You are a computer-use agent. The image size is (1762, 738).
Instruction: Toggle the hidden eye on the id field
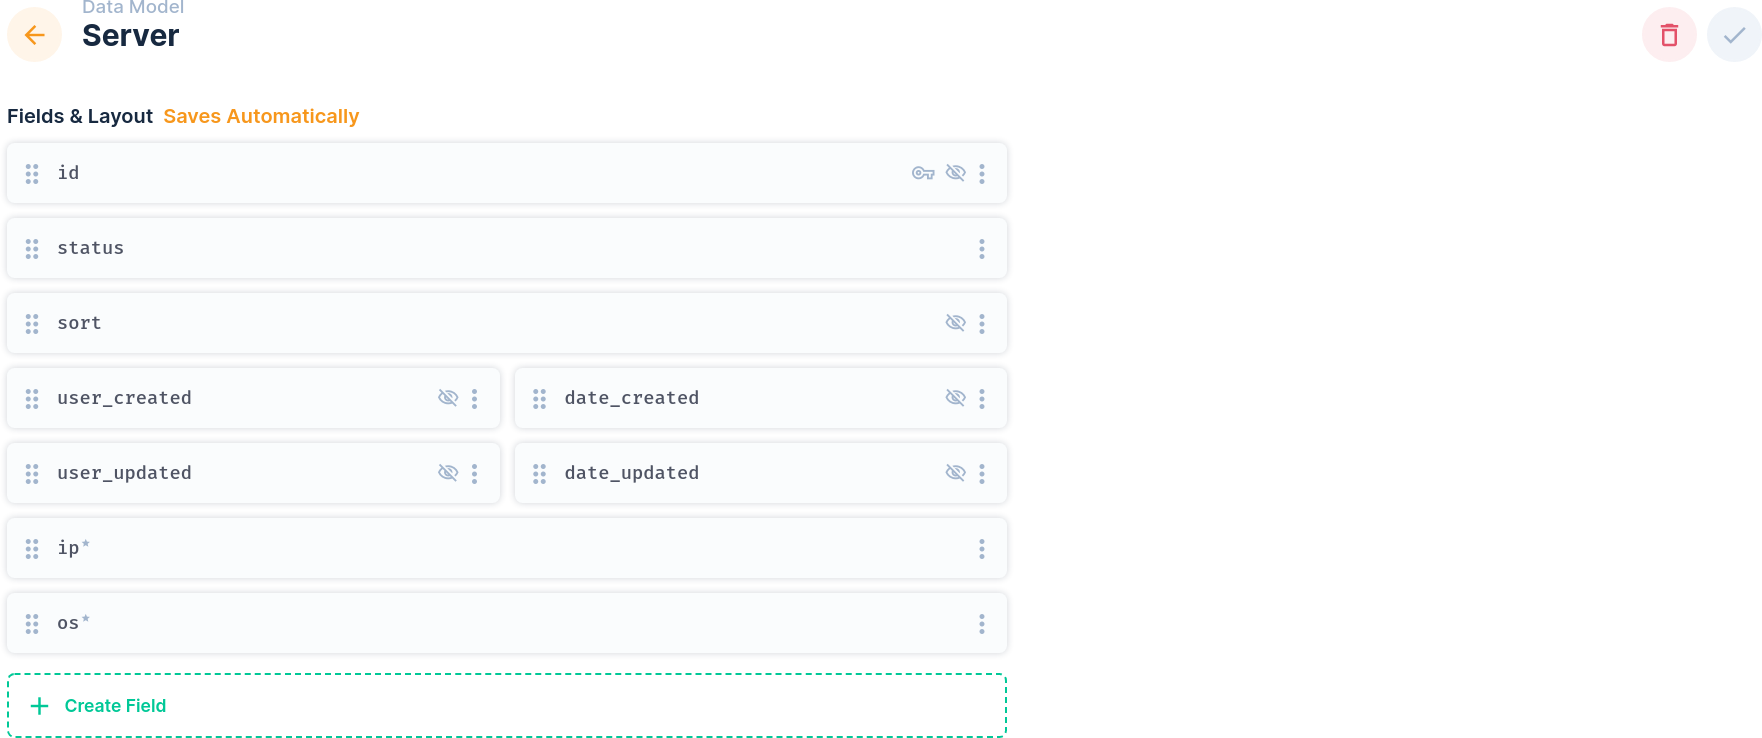coord(956,172)
